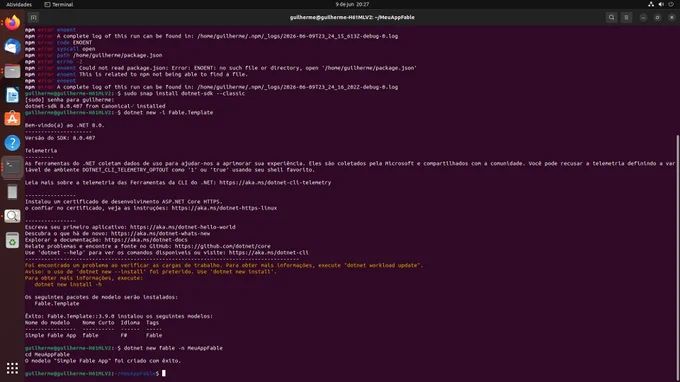Open the power menu in the top bar
Image resolution: width=680 pixels, height=382 pixels.
point(671,4)
